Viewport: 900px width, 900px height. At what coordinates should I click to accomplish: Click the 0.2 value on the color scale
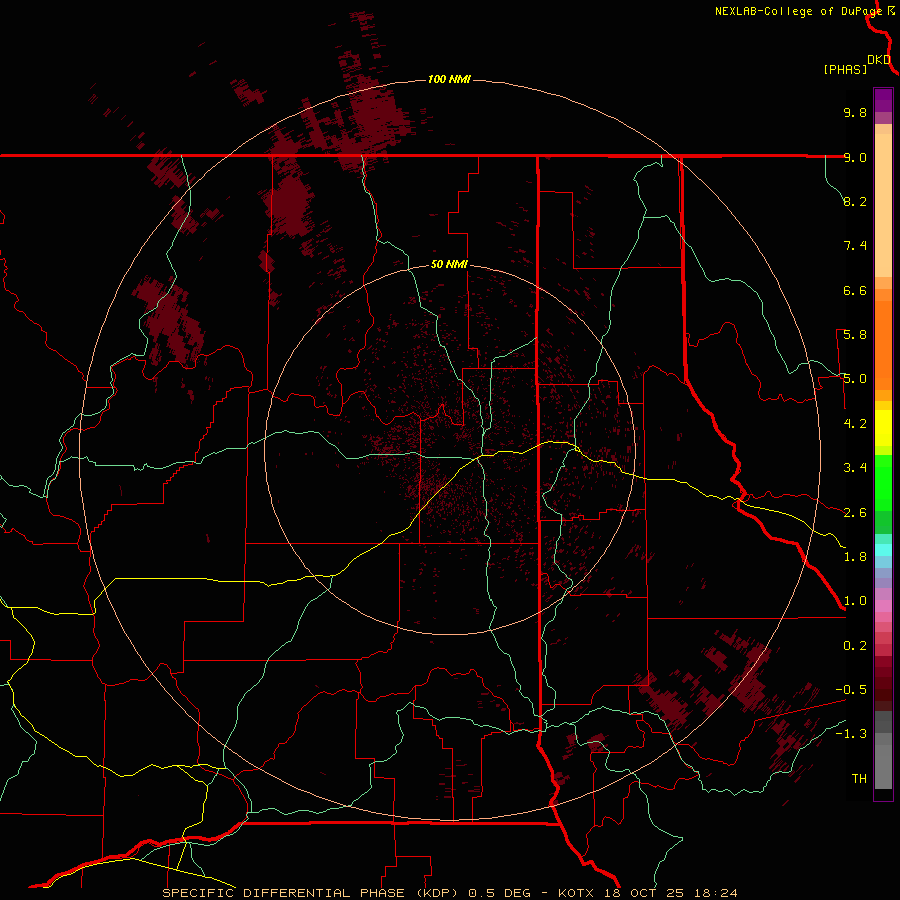pyautogui.click(x=855, y=646)
